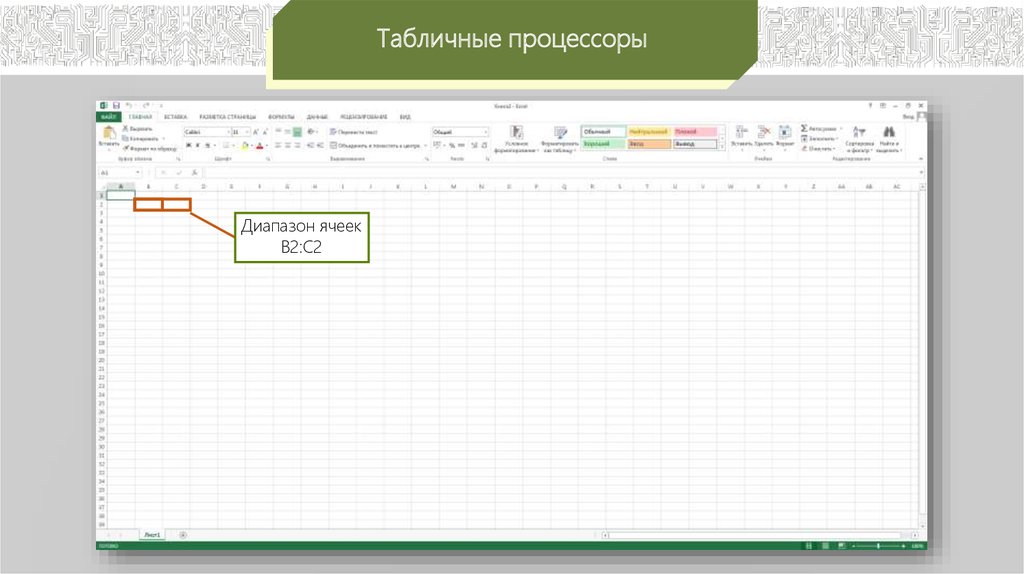The width and height of the screenshot is (1024, 574).
Task: Apply the Output (Вывод) cell style
Action: (x=695, y=144)
